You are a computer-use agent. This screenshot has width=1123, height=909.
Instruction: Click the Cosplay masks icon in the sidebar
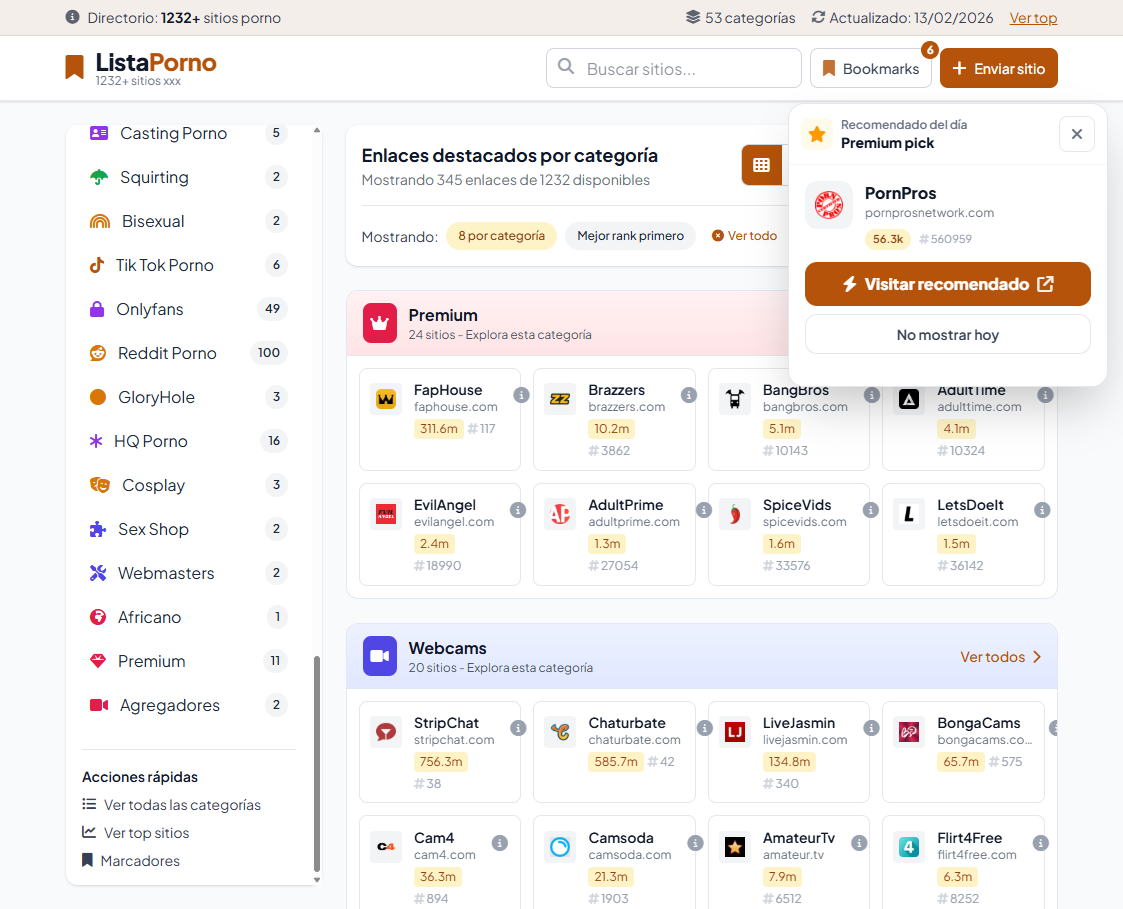(99, 485)
